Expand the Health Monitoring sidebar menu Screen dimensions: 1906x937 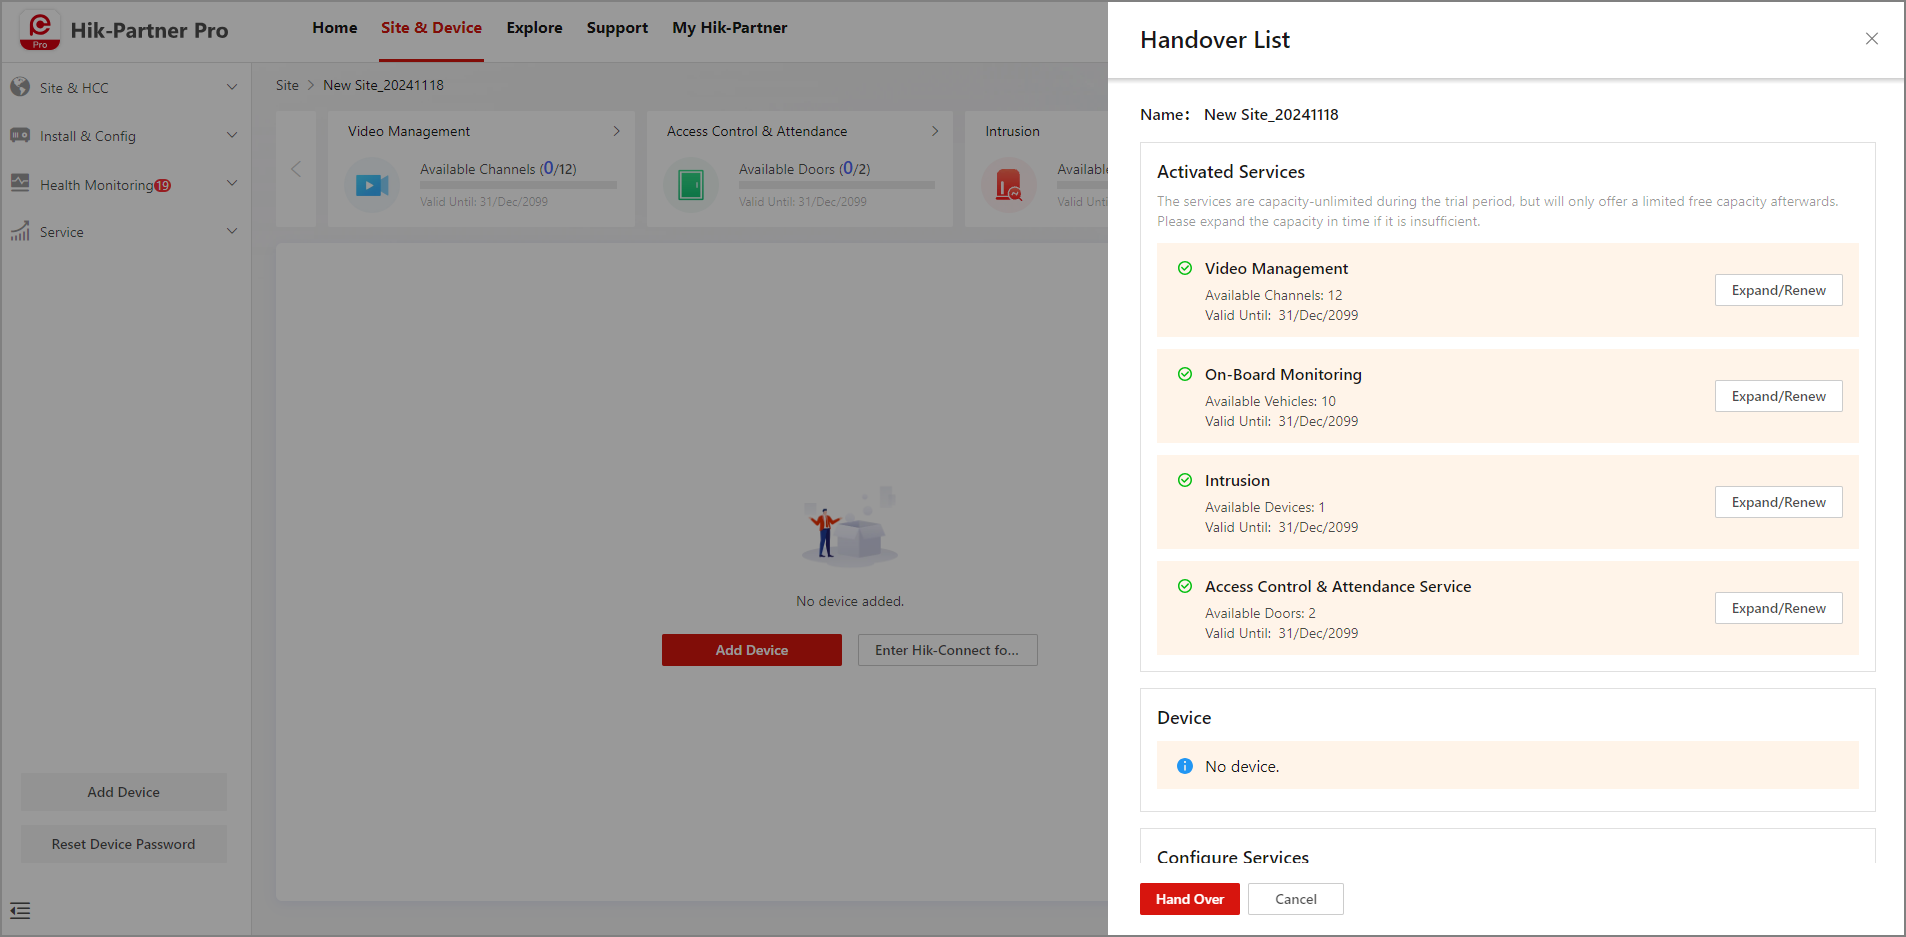click(x=232, y=183)
